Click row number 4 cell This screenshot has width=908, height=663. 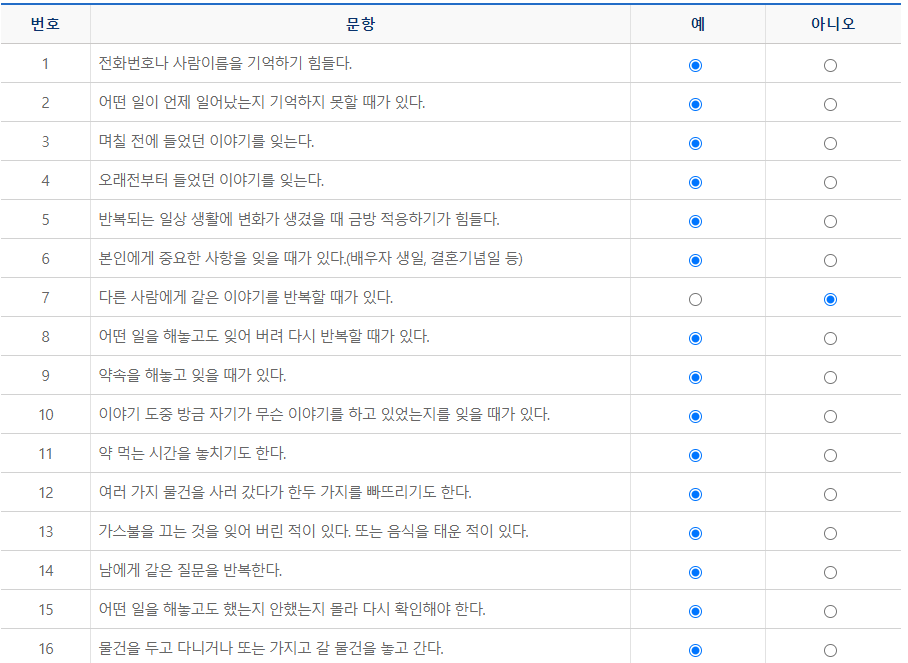click(45, 180)
